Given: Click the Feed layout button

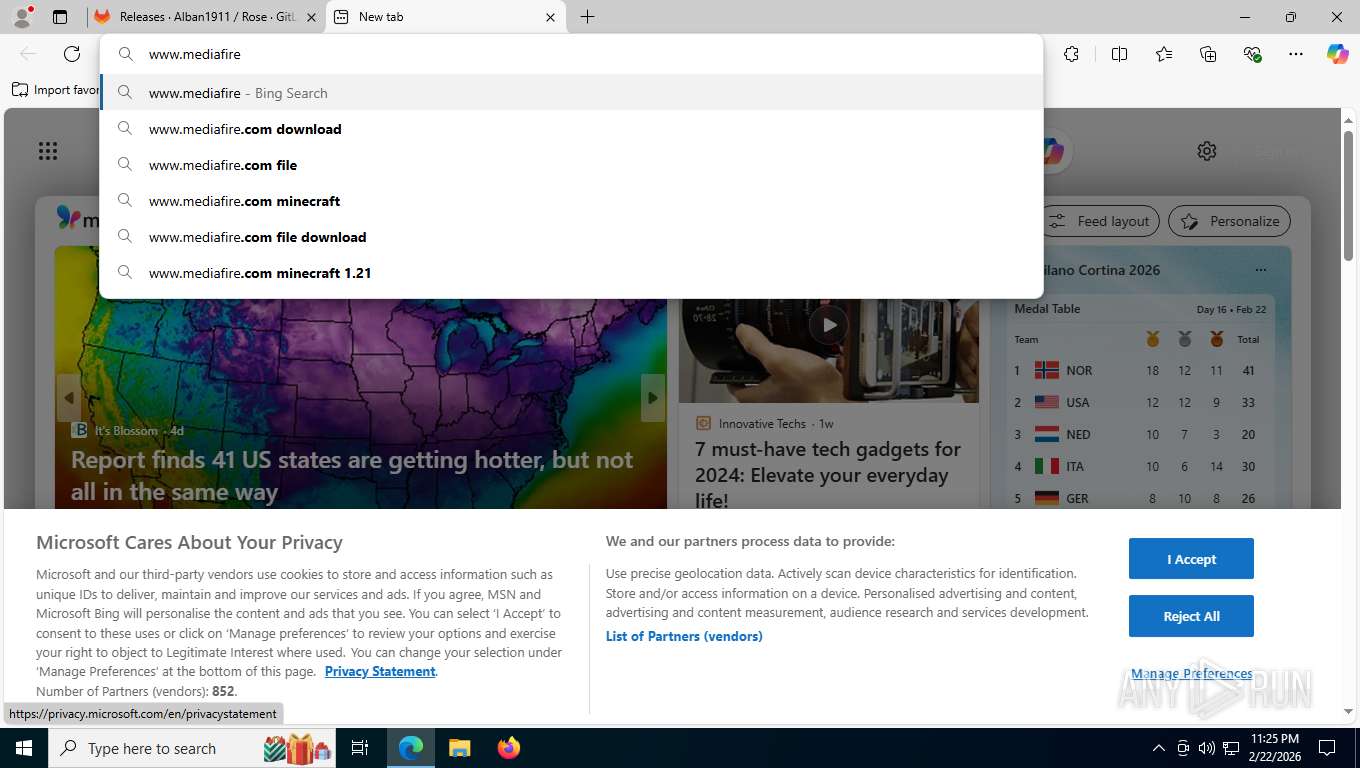Looking at the screenshot, I should coord(1100,221).
